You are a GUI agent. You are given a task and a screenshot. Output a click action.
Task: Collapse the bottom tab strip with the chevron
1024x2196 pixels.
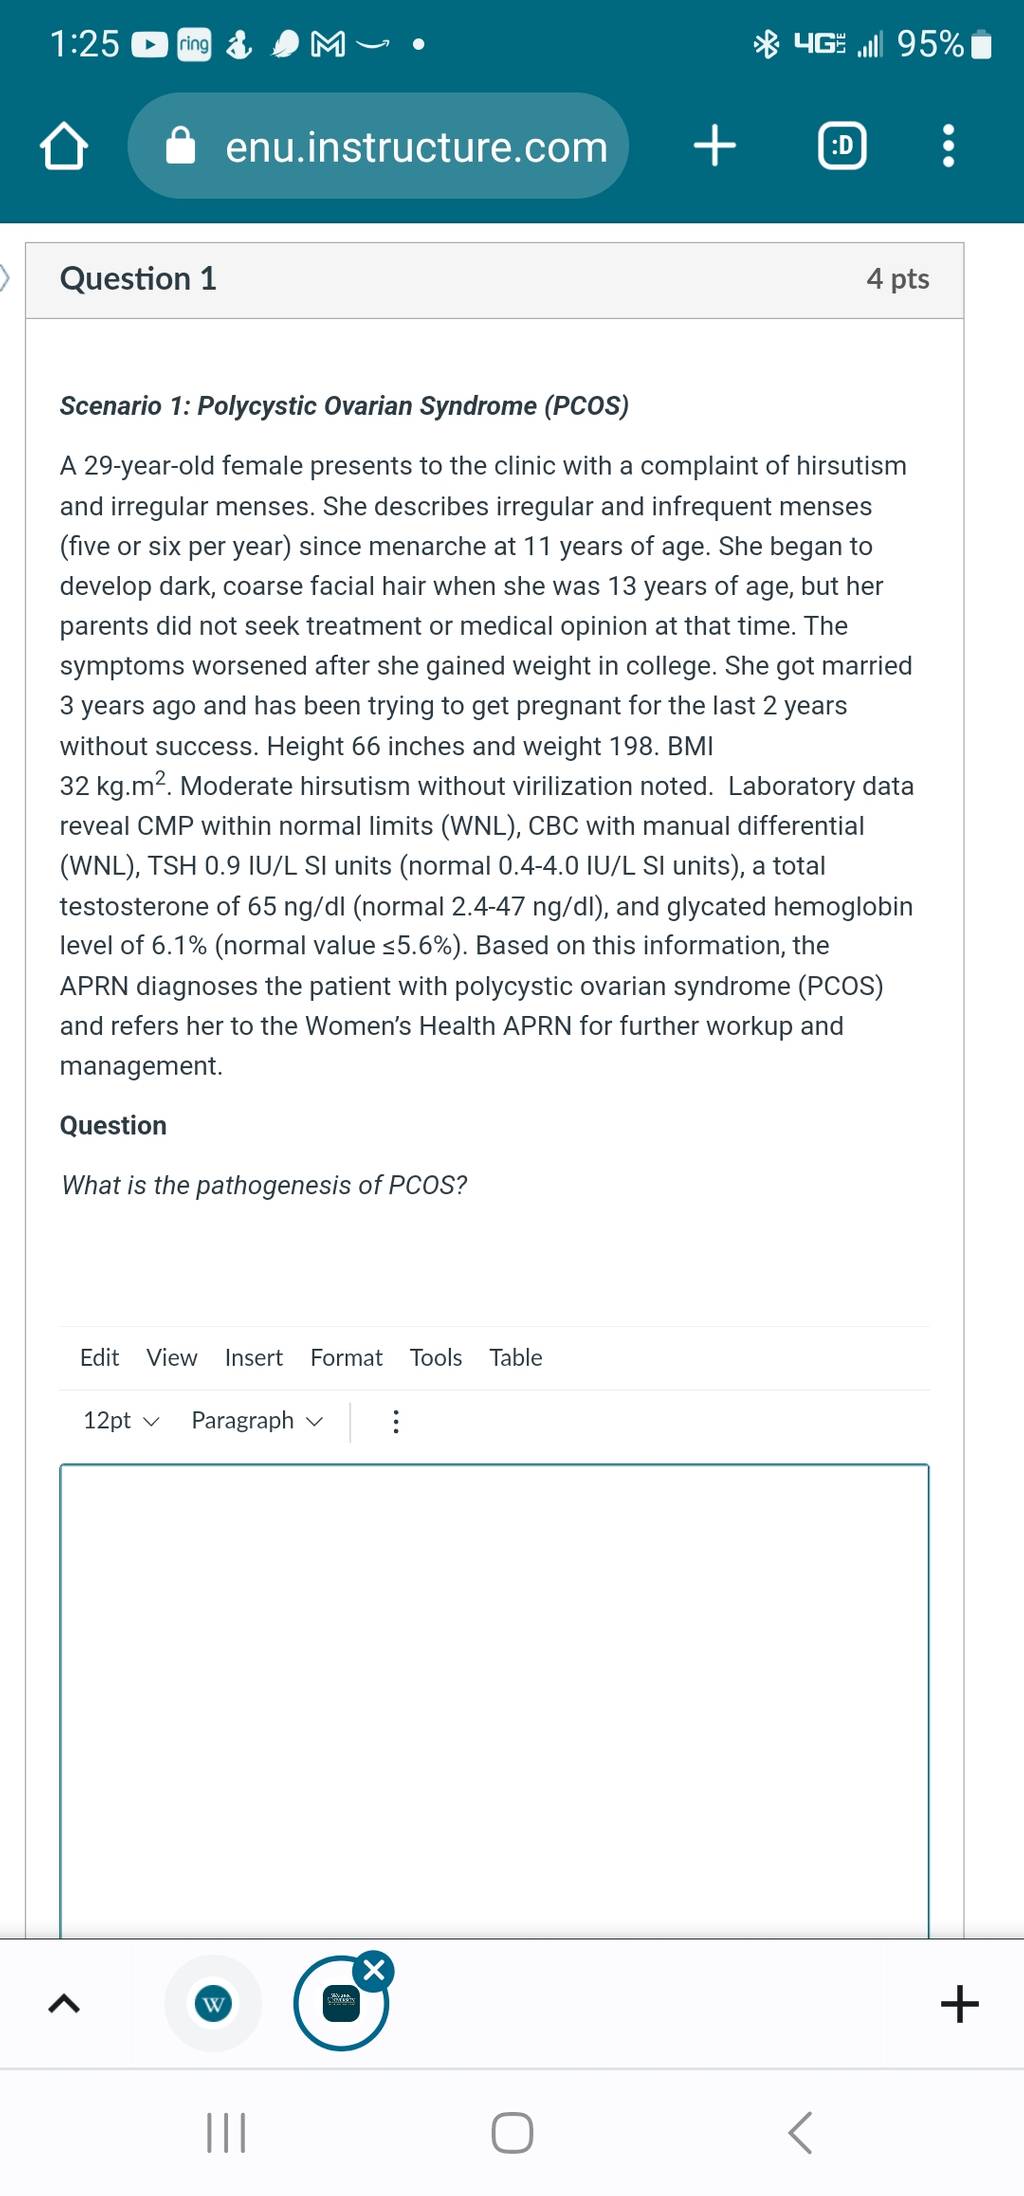tap(64, 2002)
